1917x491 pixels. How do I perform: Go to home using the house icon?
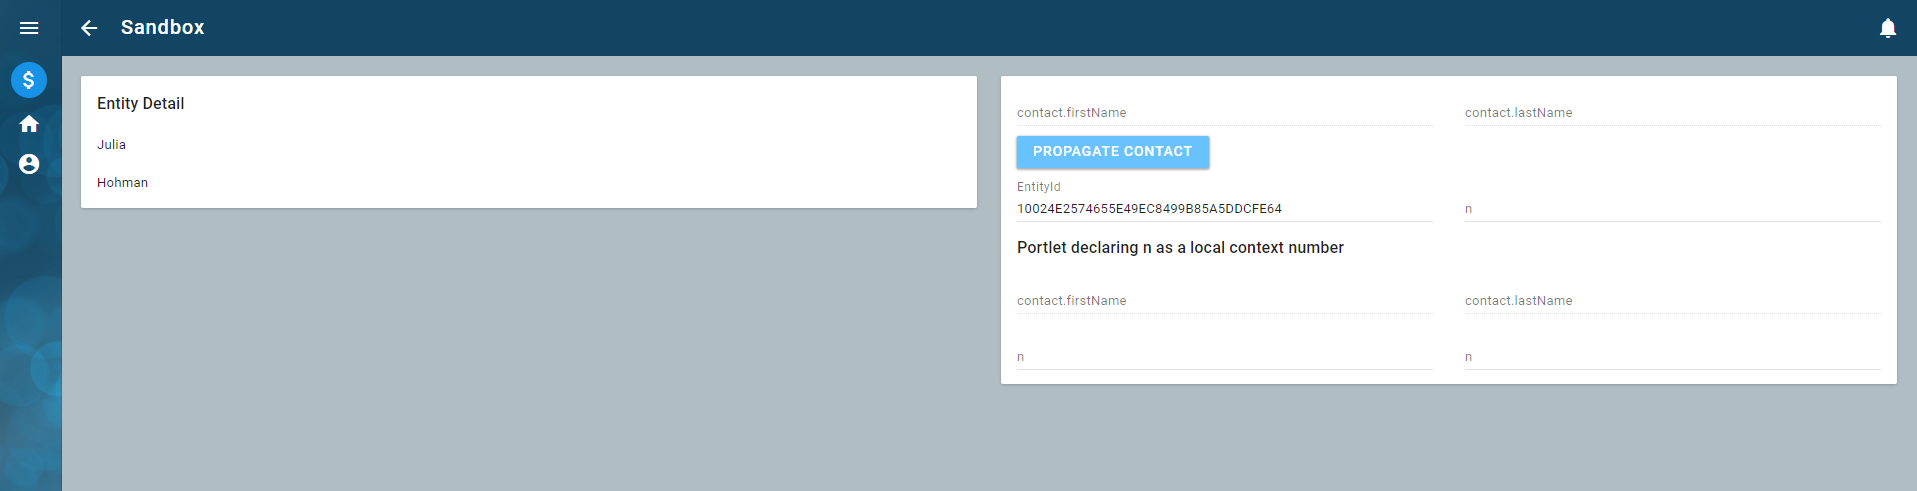point(29,124)
